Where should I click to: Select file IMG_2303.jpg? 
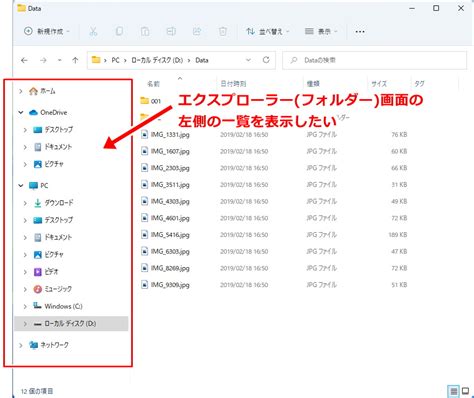[x=170, y=168]
